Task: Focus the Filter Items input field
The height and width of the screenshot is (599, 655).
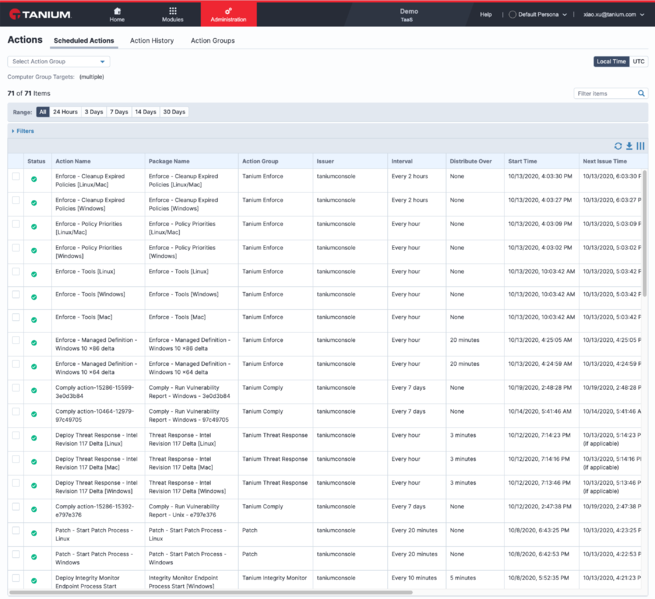Action: (x=605, y=94)
